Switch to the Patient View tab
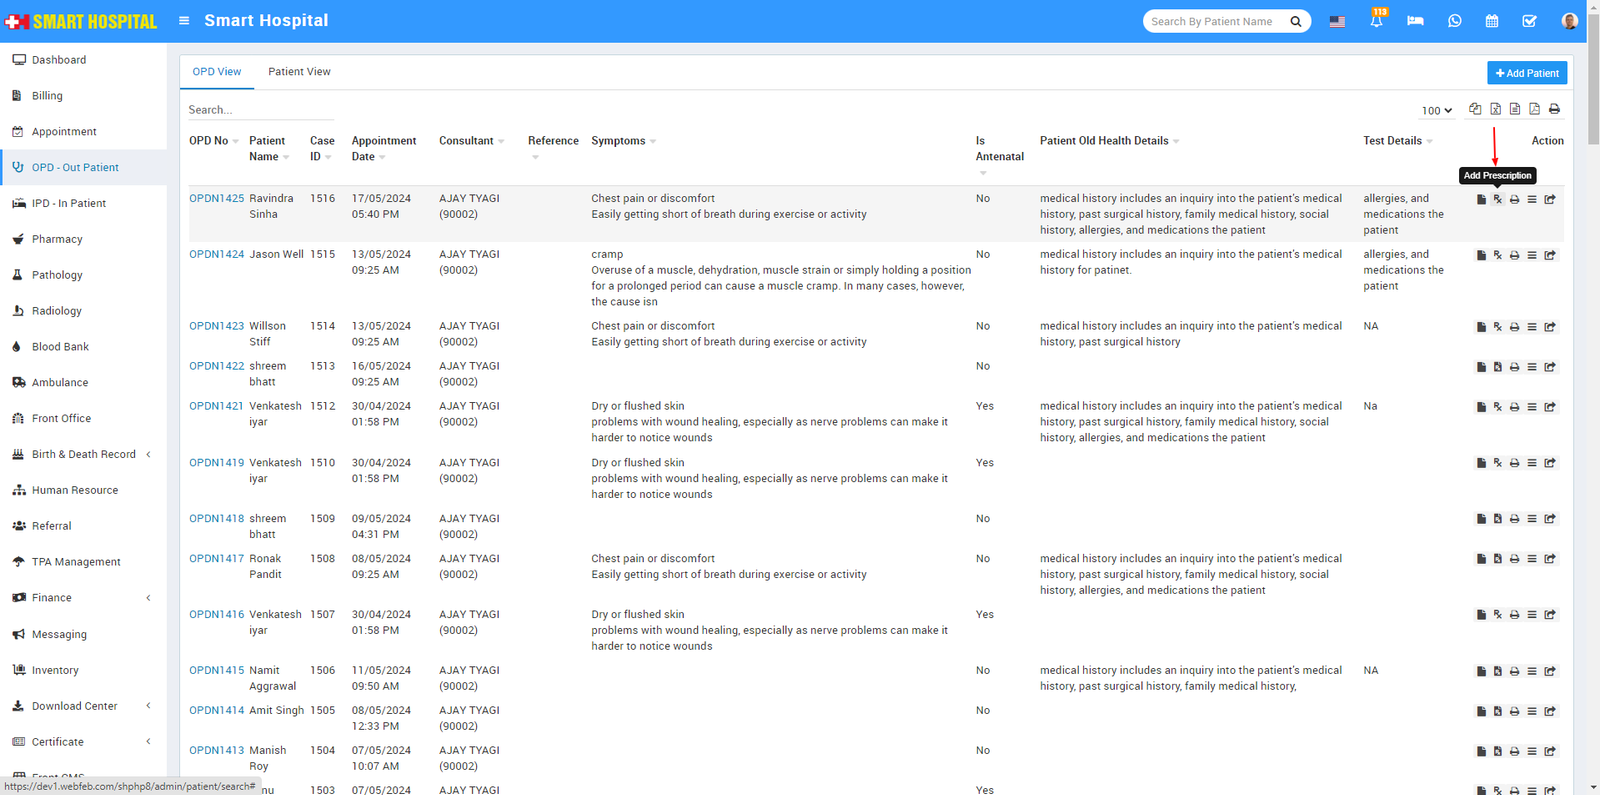Image resolution: width=1600 pixels, height=795 pixels. coord(299,72)
